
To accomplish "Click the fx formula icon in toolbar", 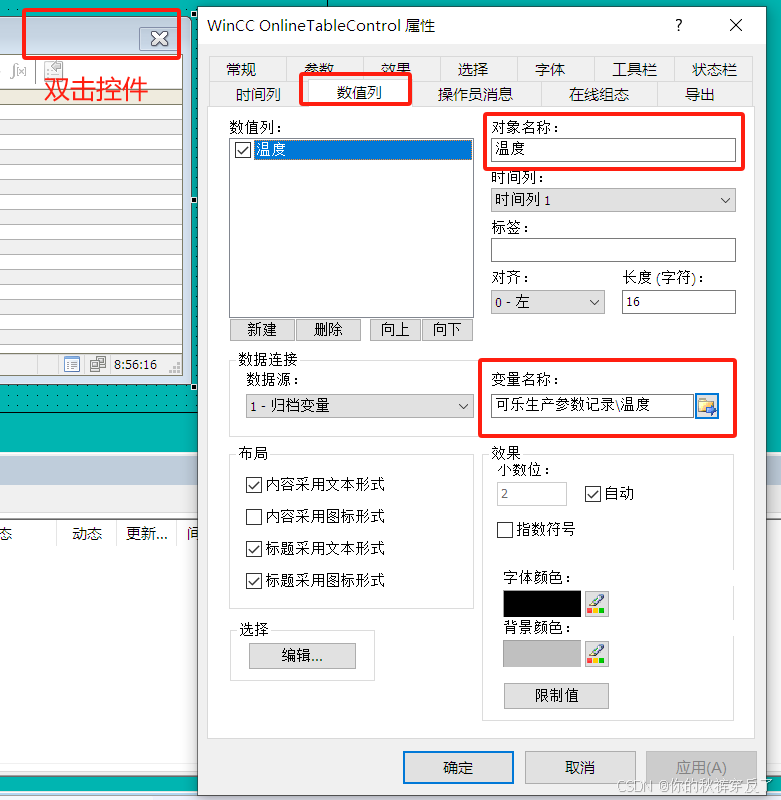I will 18,71.
